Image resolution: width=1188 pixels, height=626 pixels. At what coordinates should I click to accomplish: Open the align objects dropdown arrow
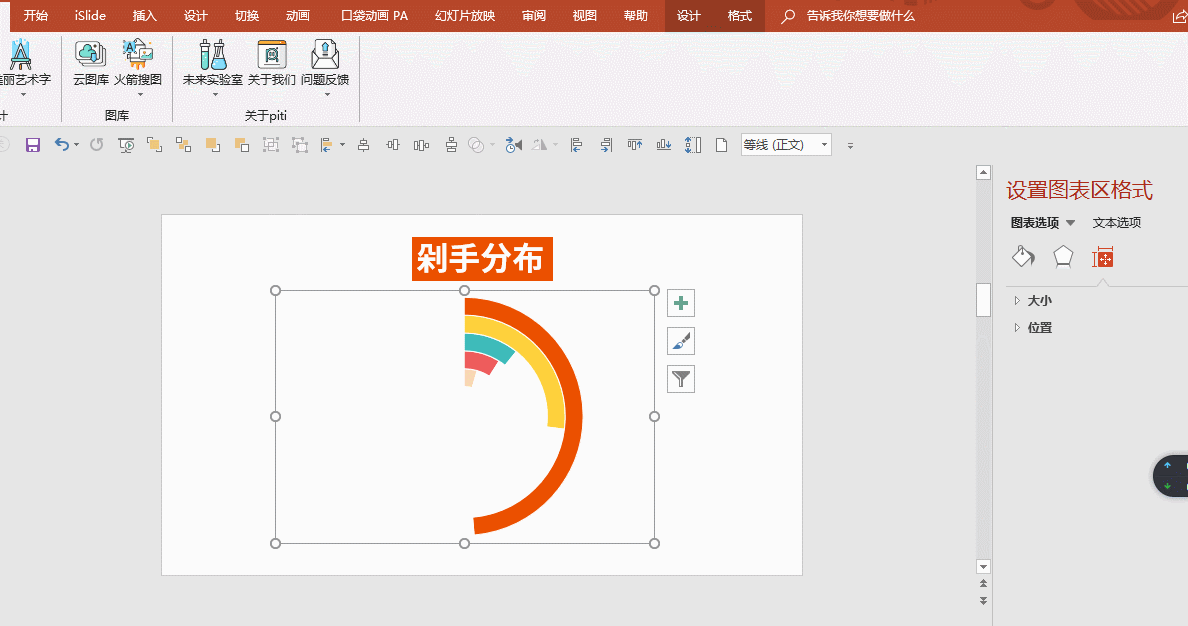[342, 145]
